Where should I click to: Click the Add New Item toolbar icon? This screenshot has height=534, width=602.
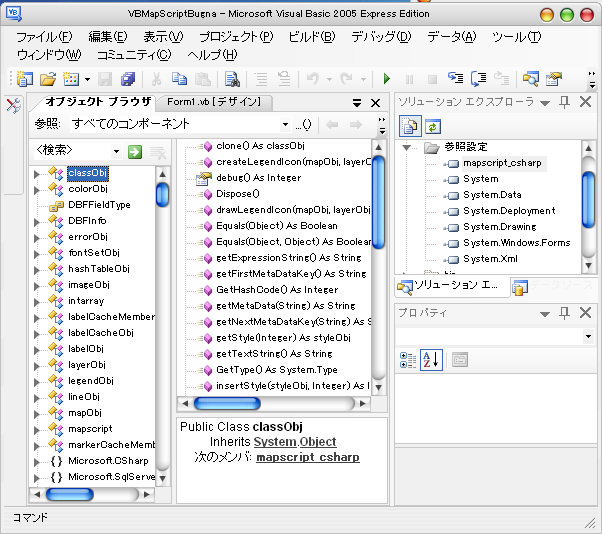(x=71, y=79)
